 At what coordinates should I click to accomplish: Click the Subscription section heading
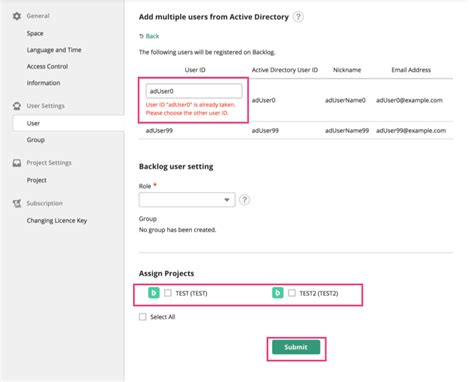pos(45,203)
